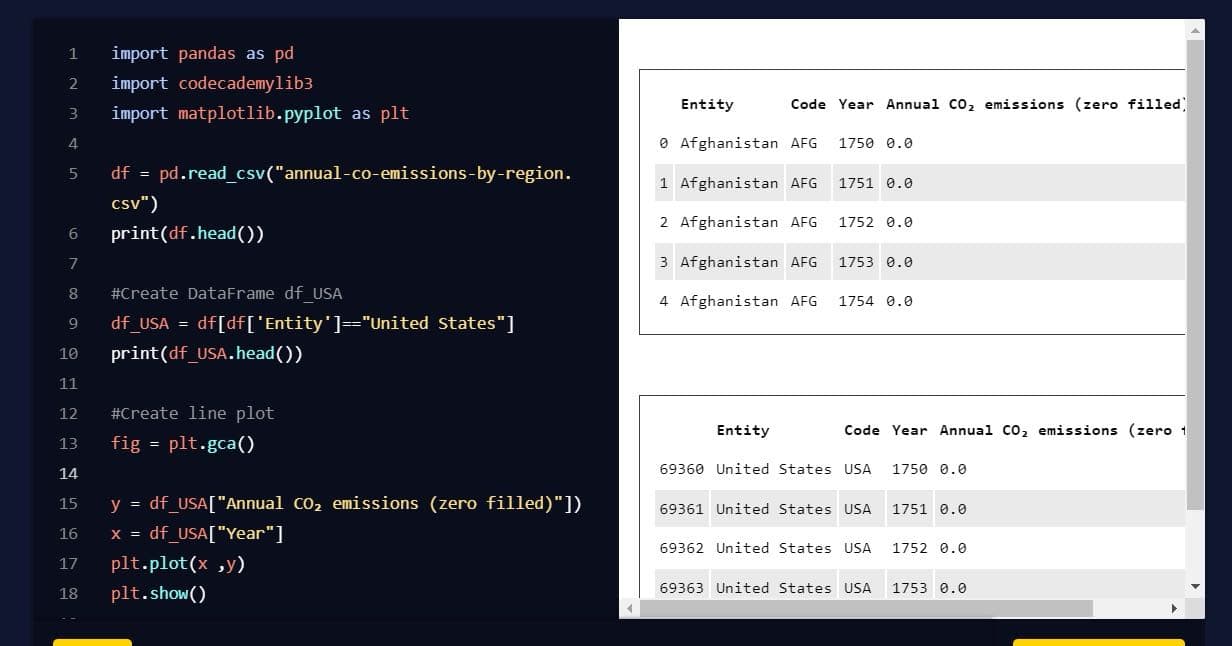
Task: Click the fig = plt.gca() line
Action: click(x=181, y=443)
